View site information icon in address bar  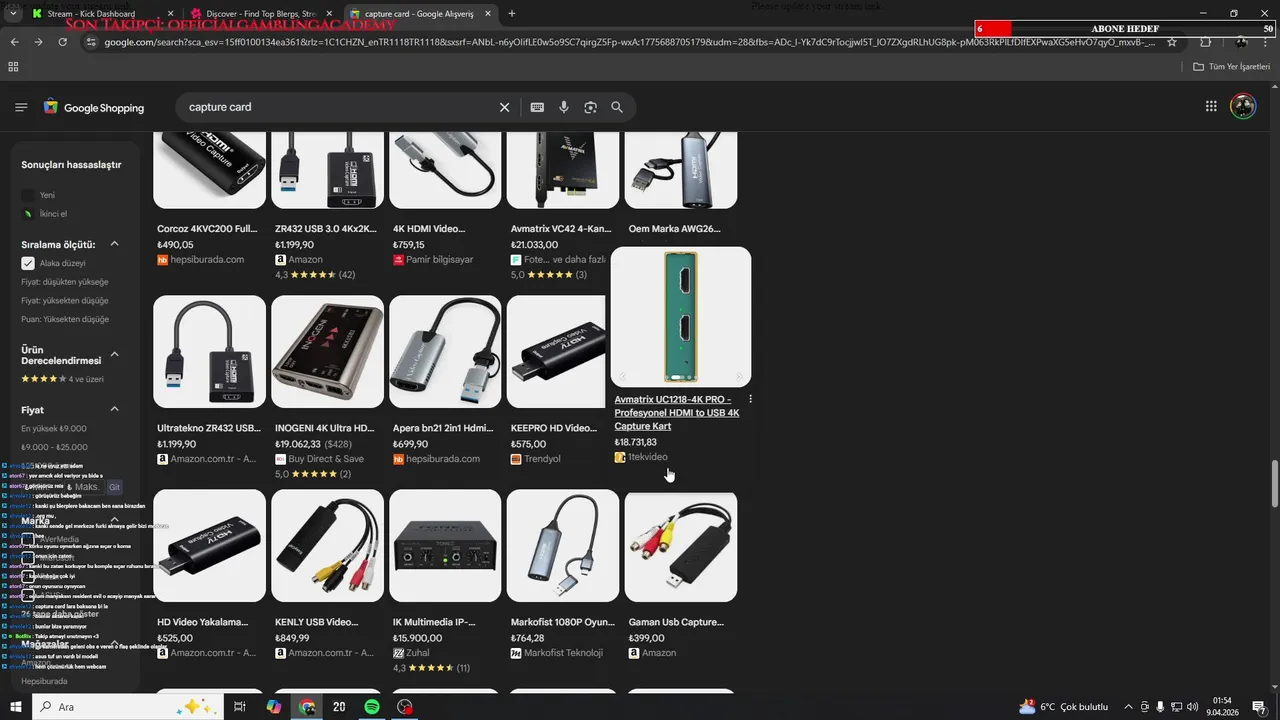click(x=91, y=42)
